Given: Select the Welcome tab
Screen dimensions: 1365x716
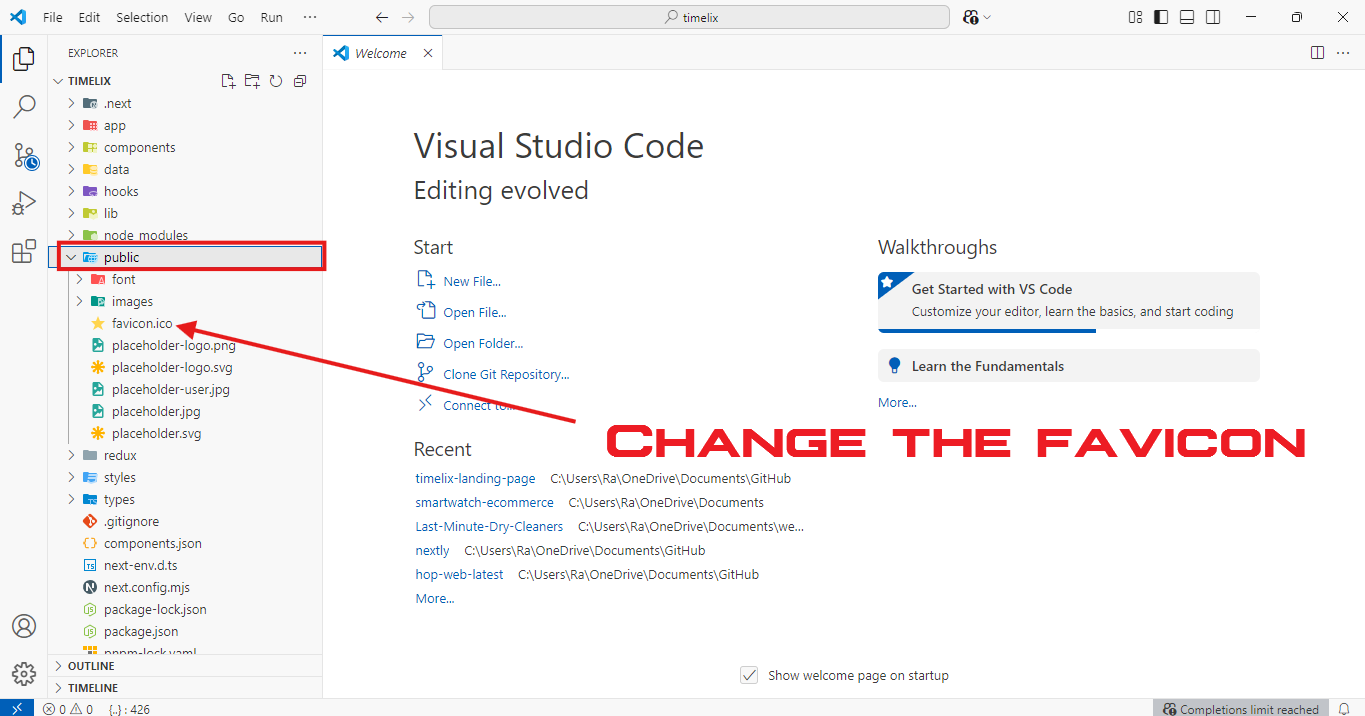Looking at the screenshot, I should [382, 53].
